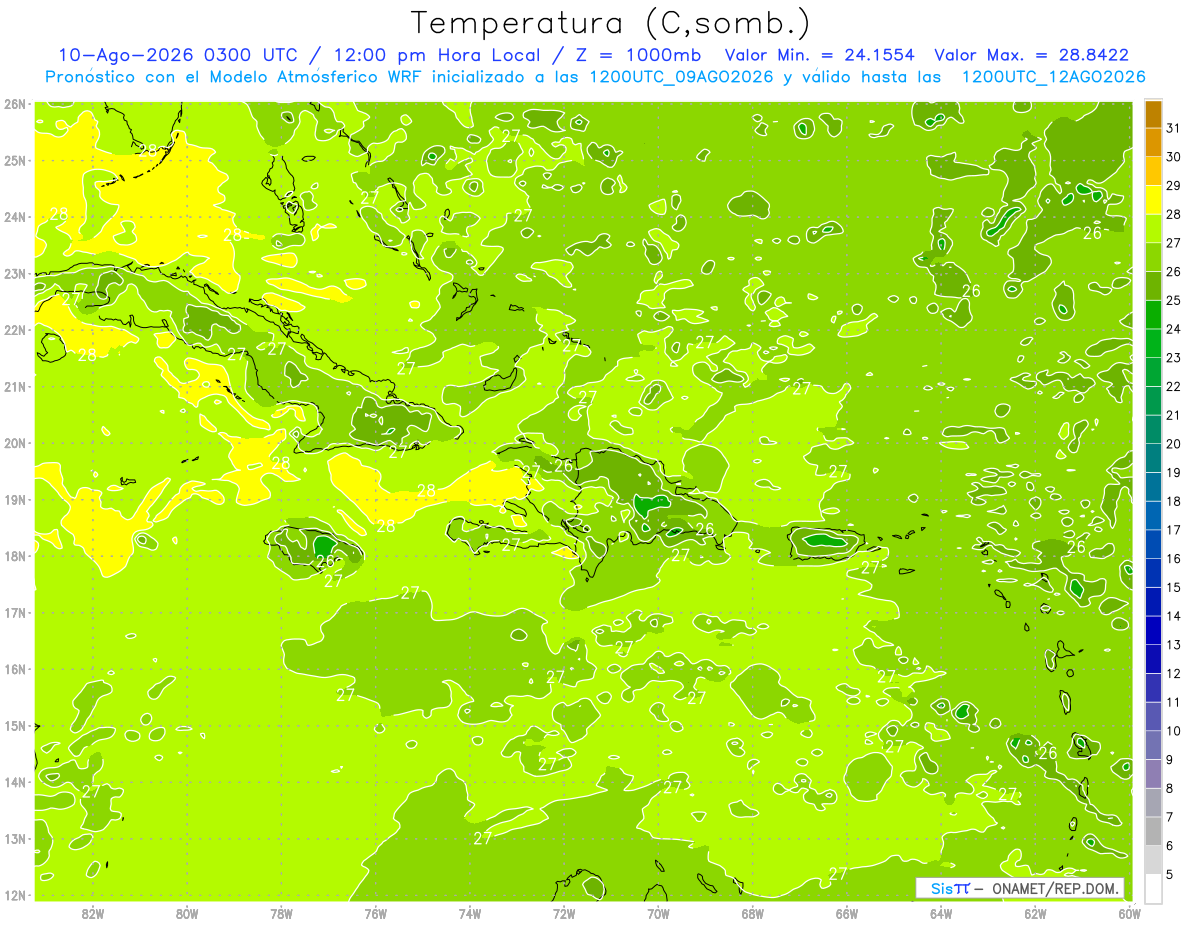Viewport: 1200px width, 927px height.
Task: Click the longitude label "78W"
Action: tap(281, 913)
